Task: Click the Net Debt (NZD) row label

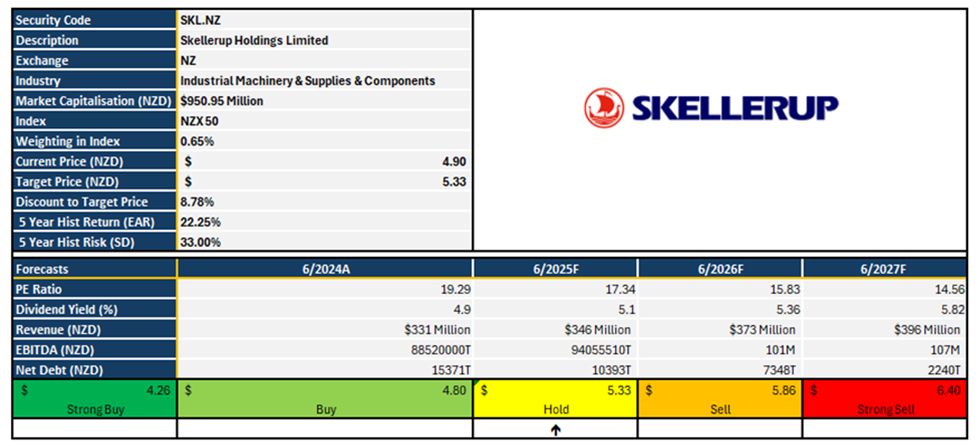Action: (94, 369)
